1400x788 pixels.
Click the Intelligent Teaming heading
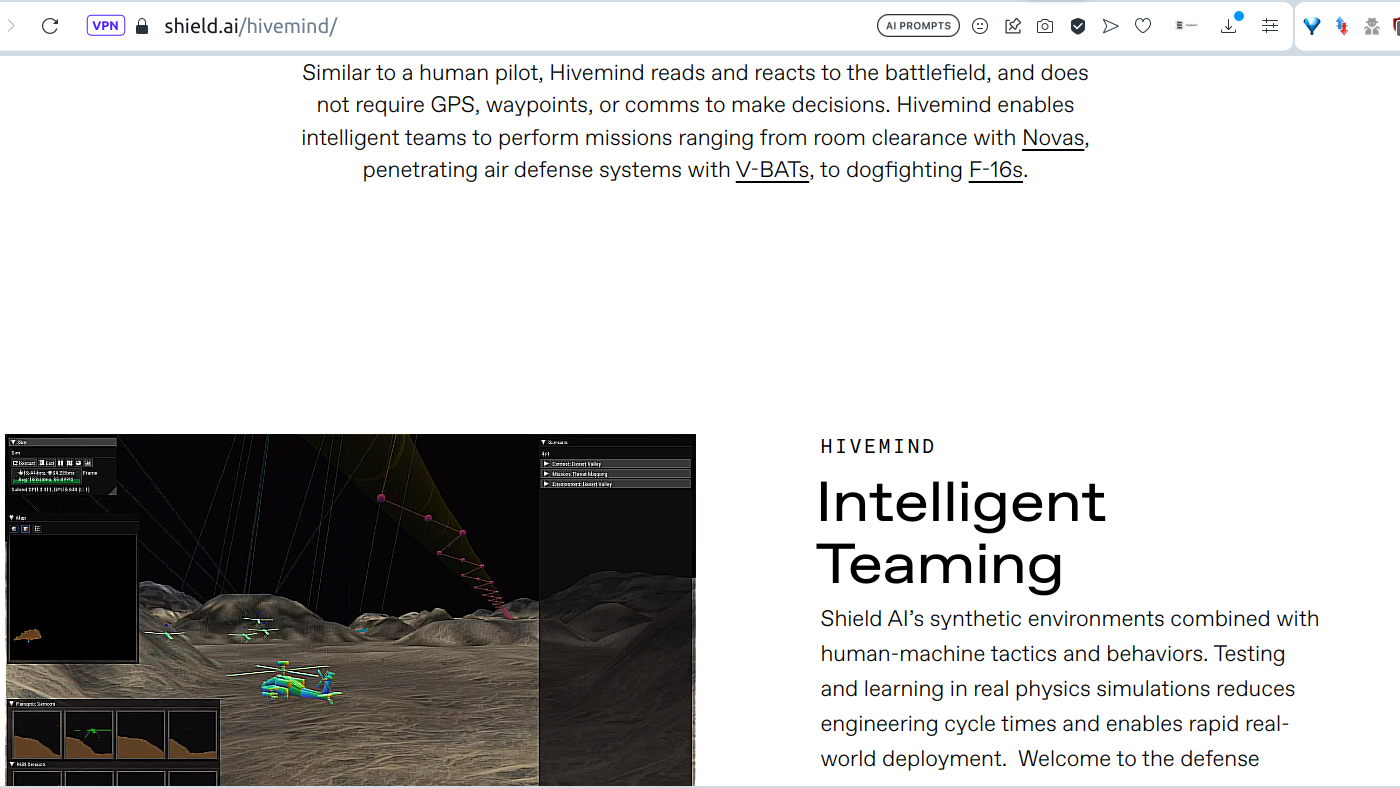tap(962, 533)
